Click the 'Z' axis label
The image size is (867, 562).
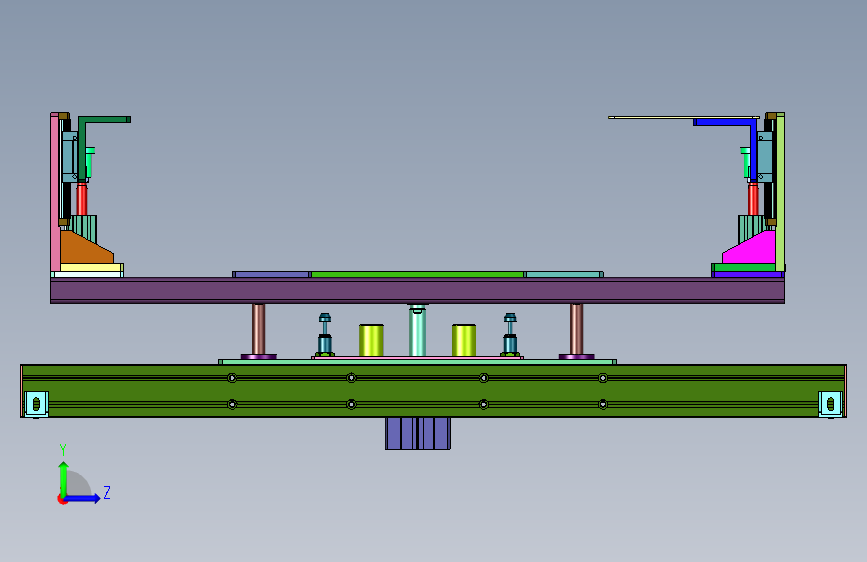(x=107, y=493)
